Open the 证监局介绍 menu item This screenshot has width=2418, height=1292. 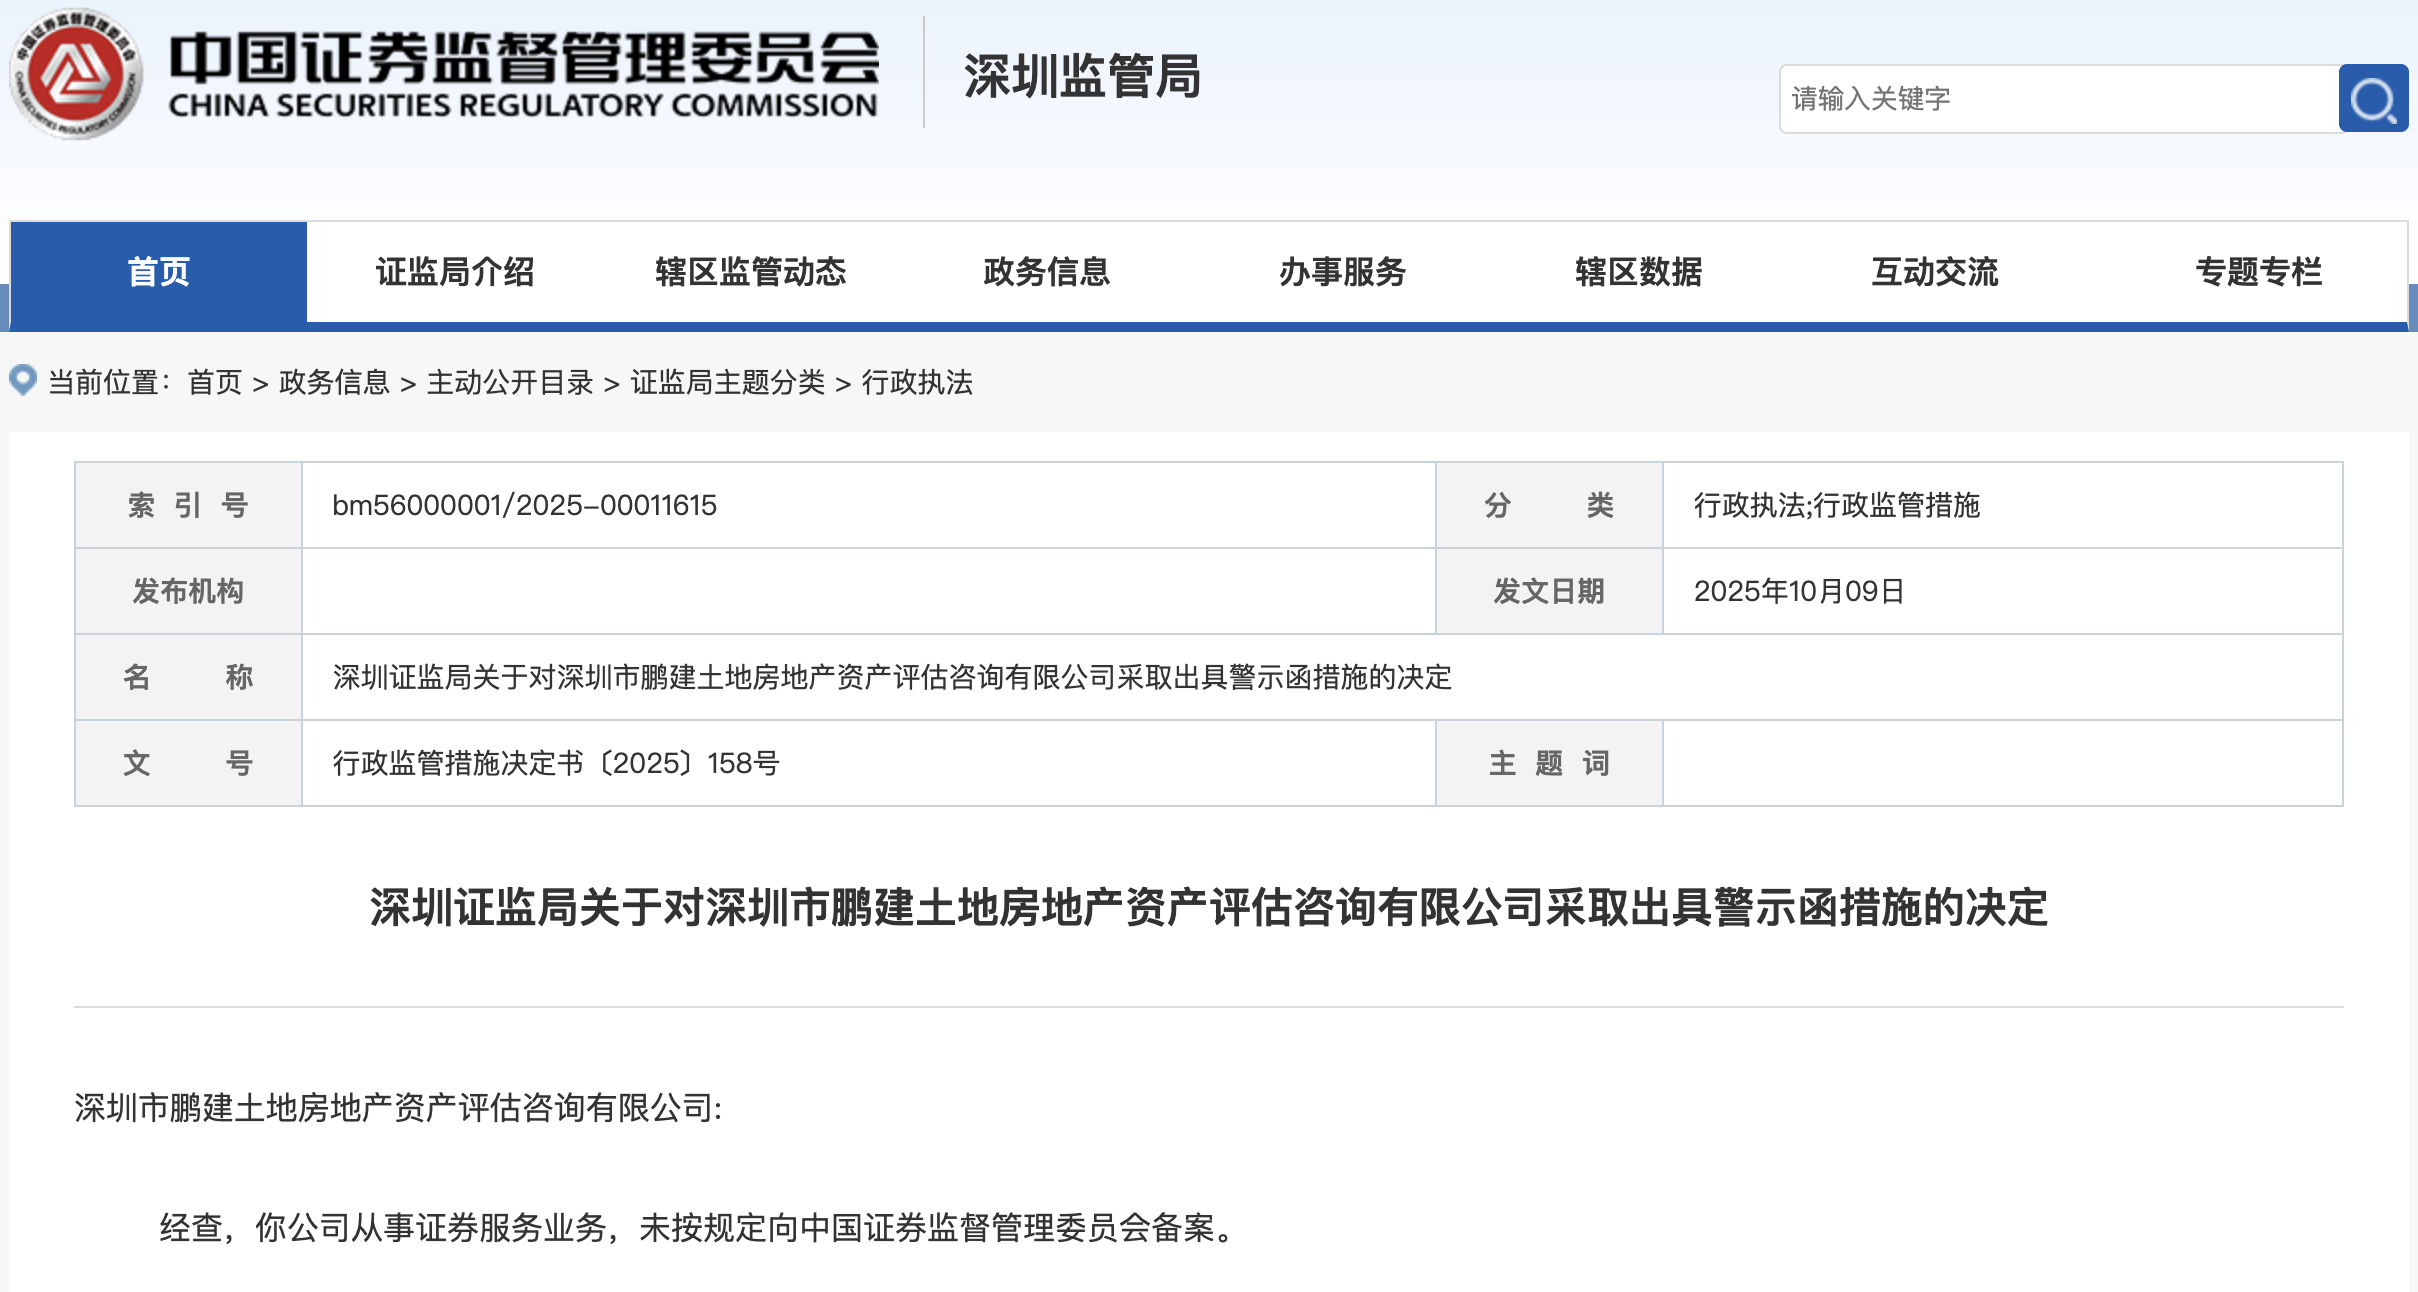(x=454, y=272)
